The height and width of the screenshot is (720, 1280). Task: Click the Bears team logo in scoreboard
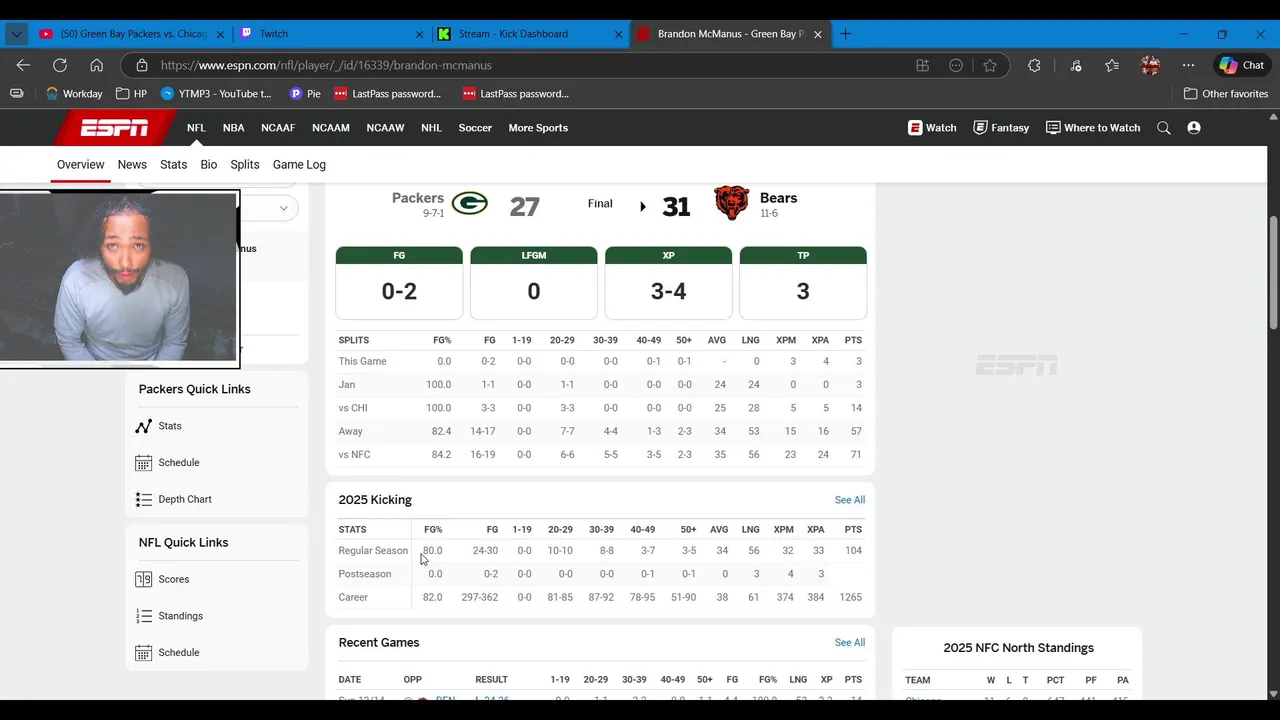pos(732,203)
